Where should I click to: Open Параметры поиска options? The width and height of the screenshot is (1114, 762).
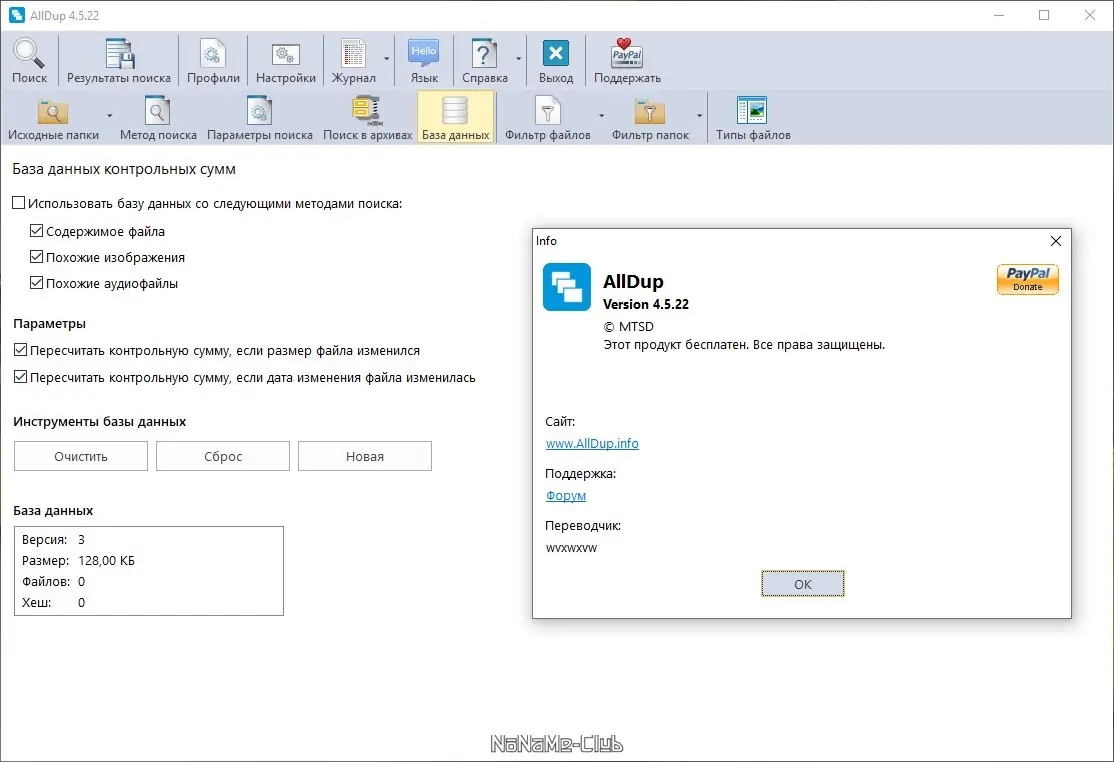[x=259, y=118]
